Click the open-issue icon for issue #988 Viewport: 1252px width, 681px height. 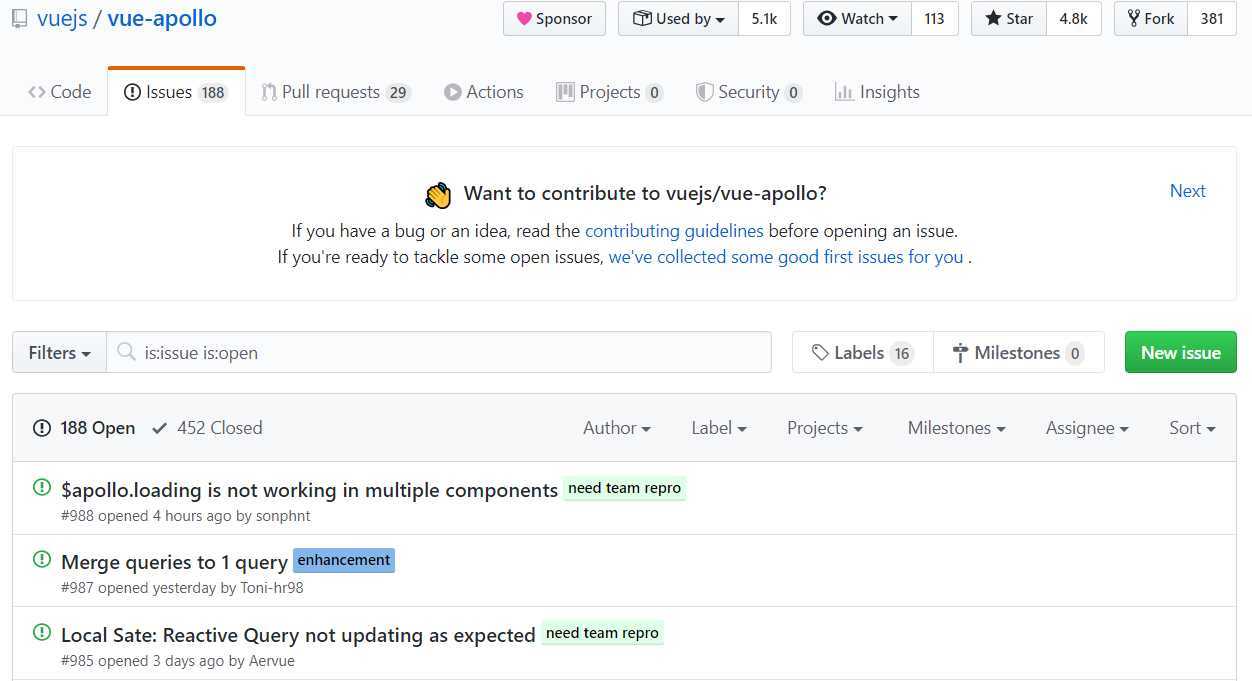(x=42, y=487)
